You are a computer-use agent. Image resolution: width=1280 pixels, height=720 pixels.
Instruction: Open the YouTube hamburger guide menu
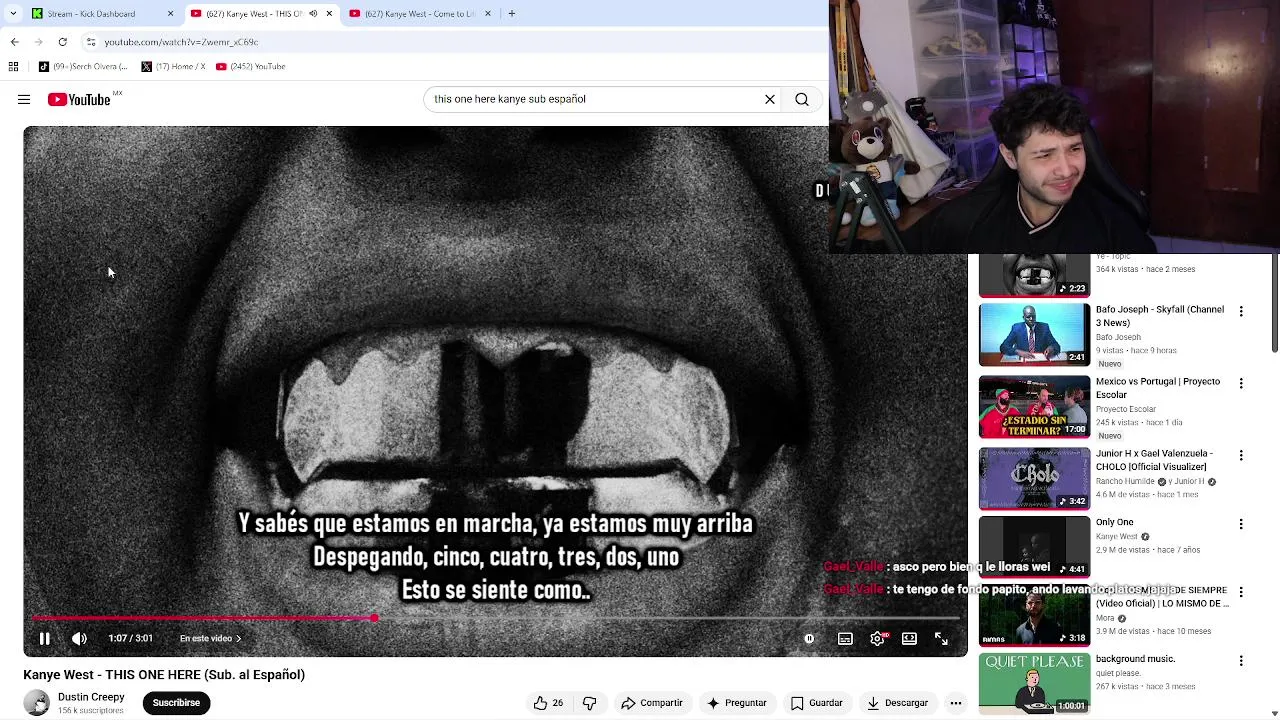point(24,99)
